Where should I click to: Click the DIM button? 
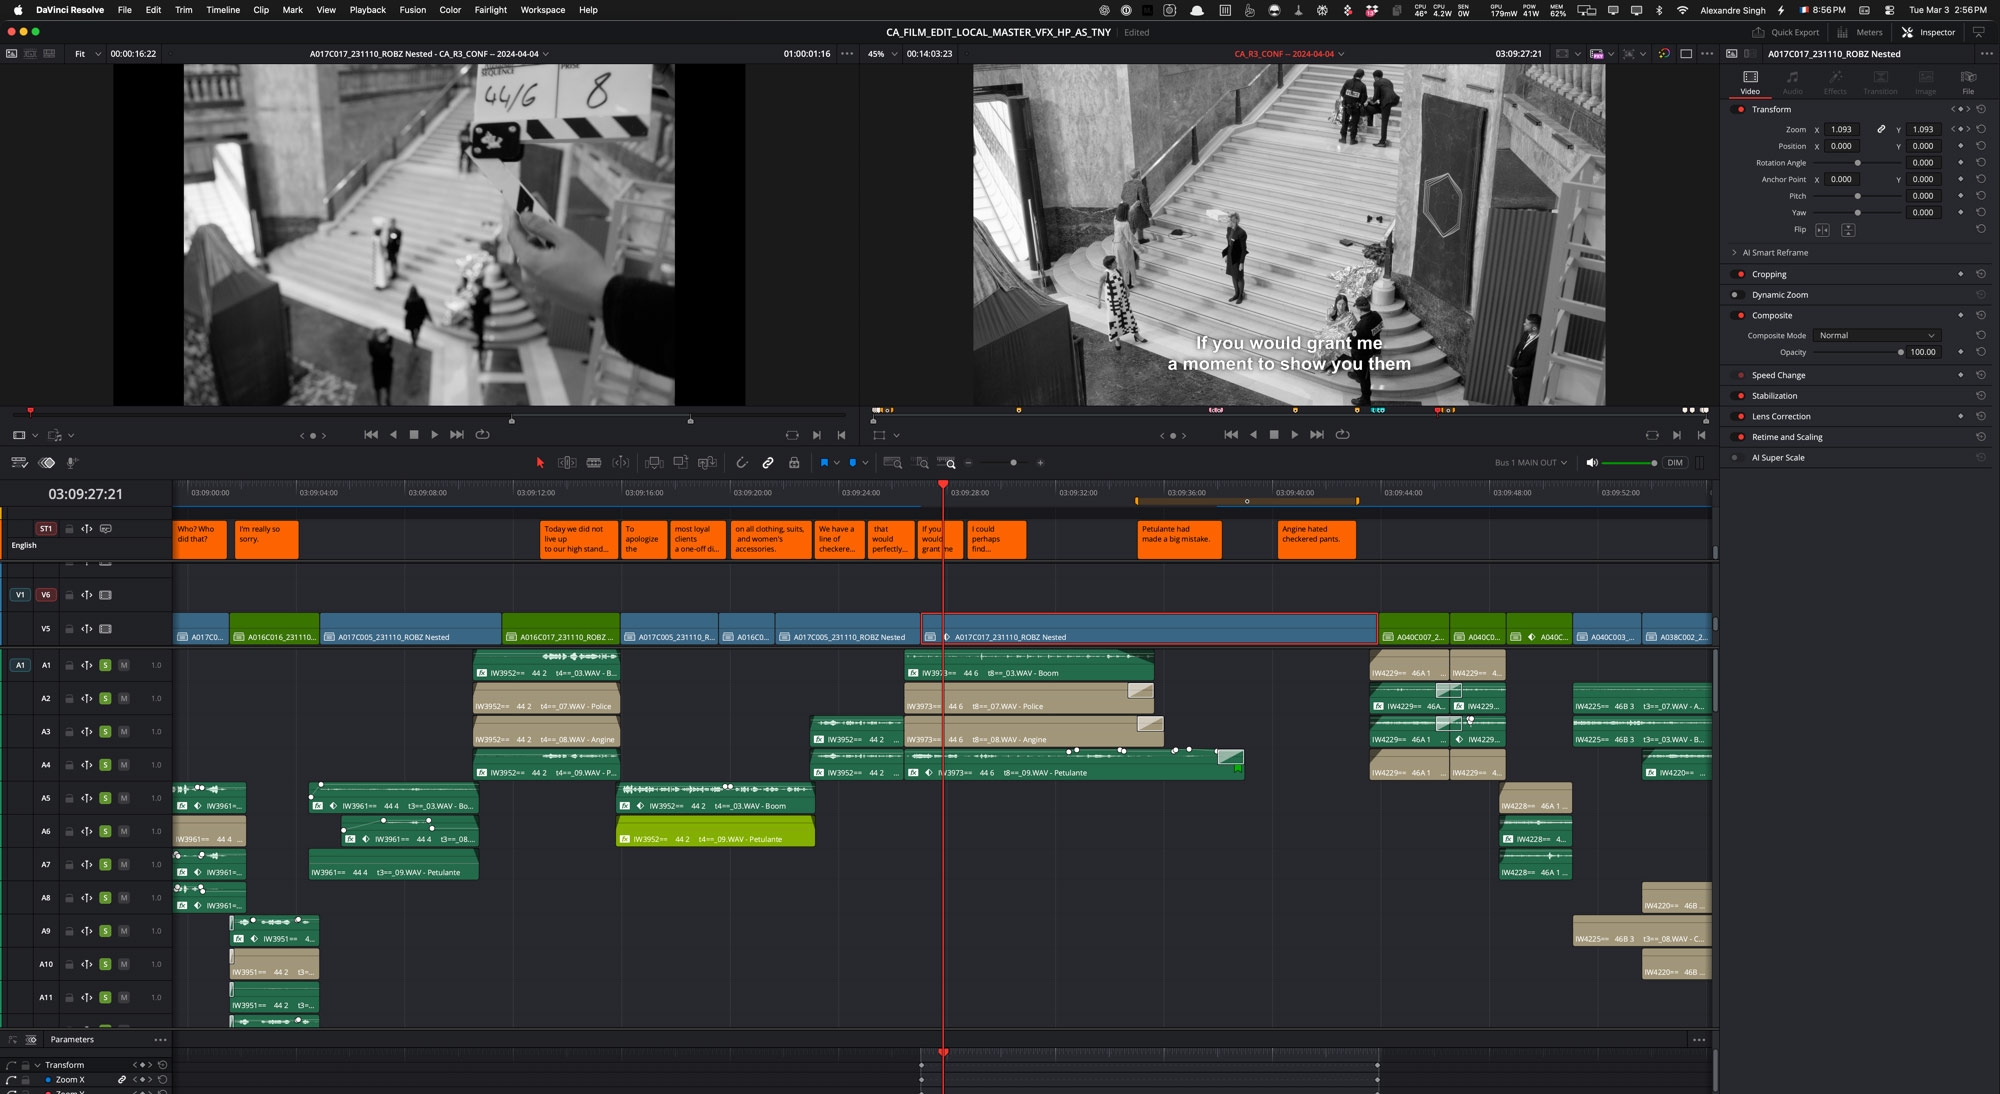(1675, 463)
